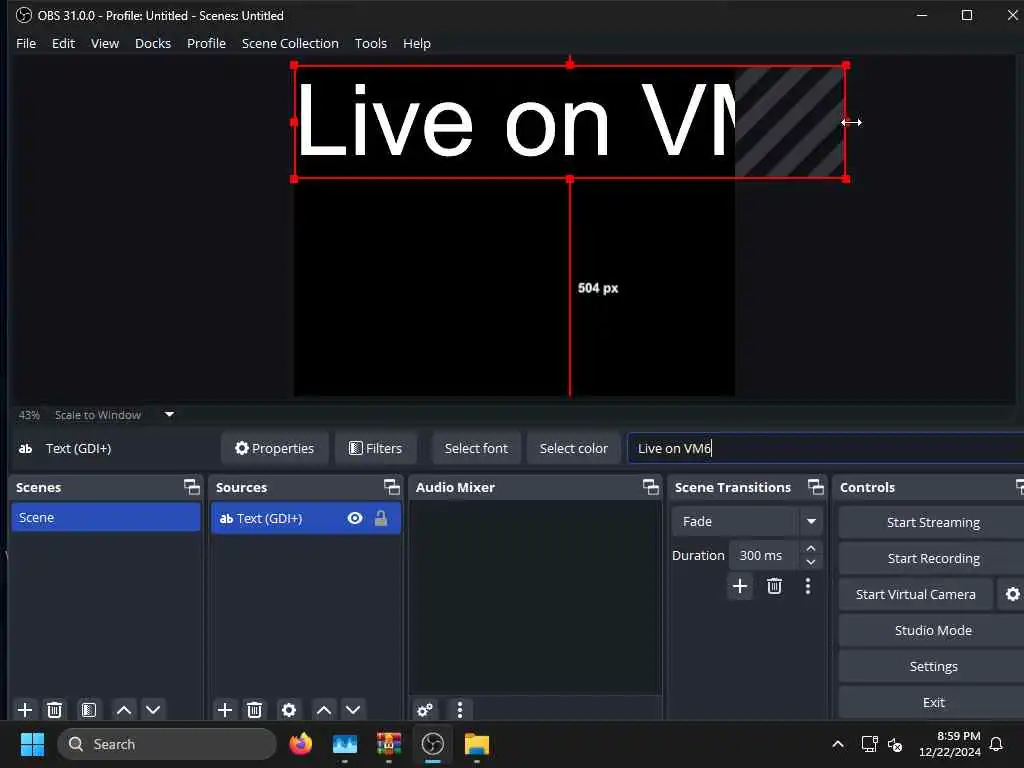This screenshot has width=1024, height=768.
Task: Remove the selected source with the trash icon
Action: pos(255,710)
